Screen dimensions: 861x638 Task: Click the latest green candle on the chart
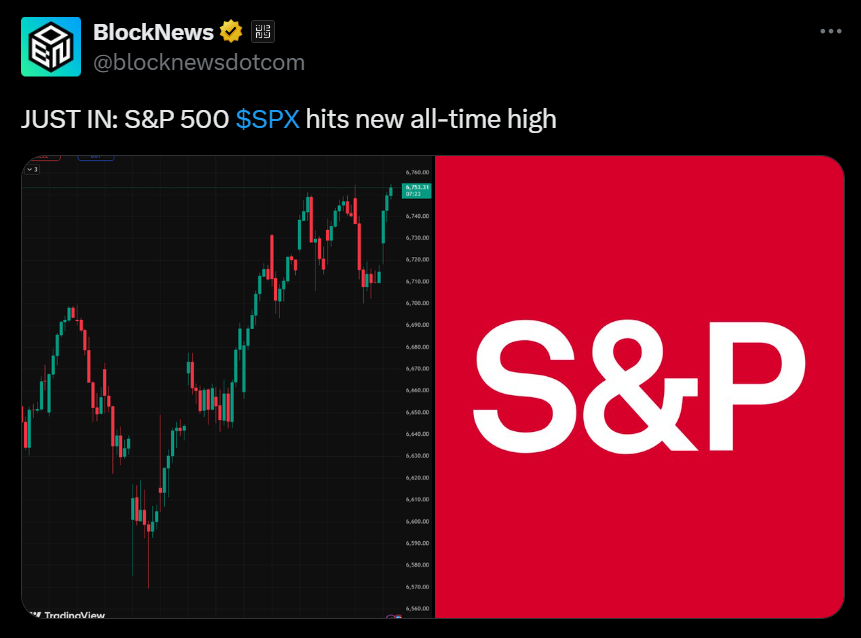390,190
